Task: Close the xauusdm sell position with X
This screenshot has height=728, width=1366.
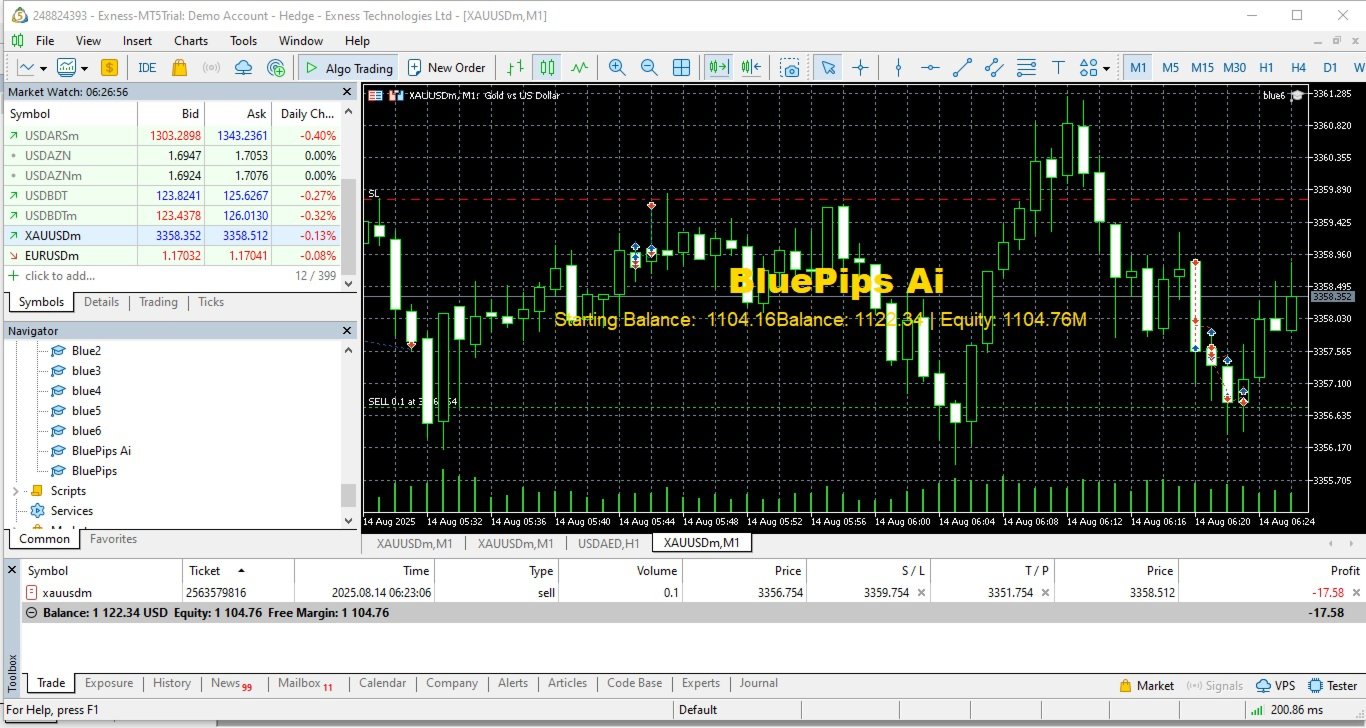Action: pos(1356,593)
